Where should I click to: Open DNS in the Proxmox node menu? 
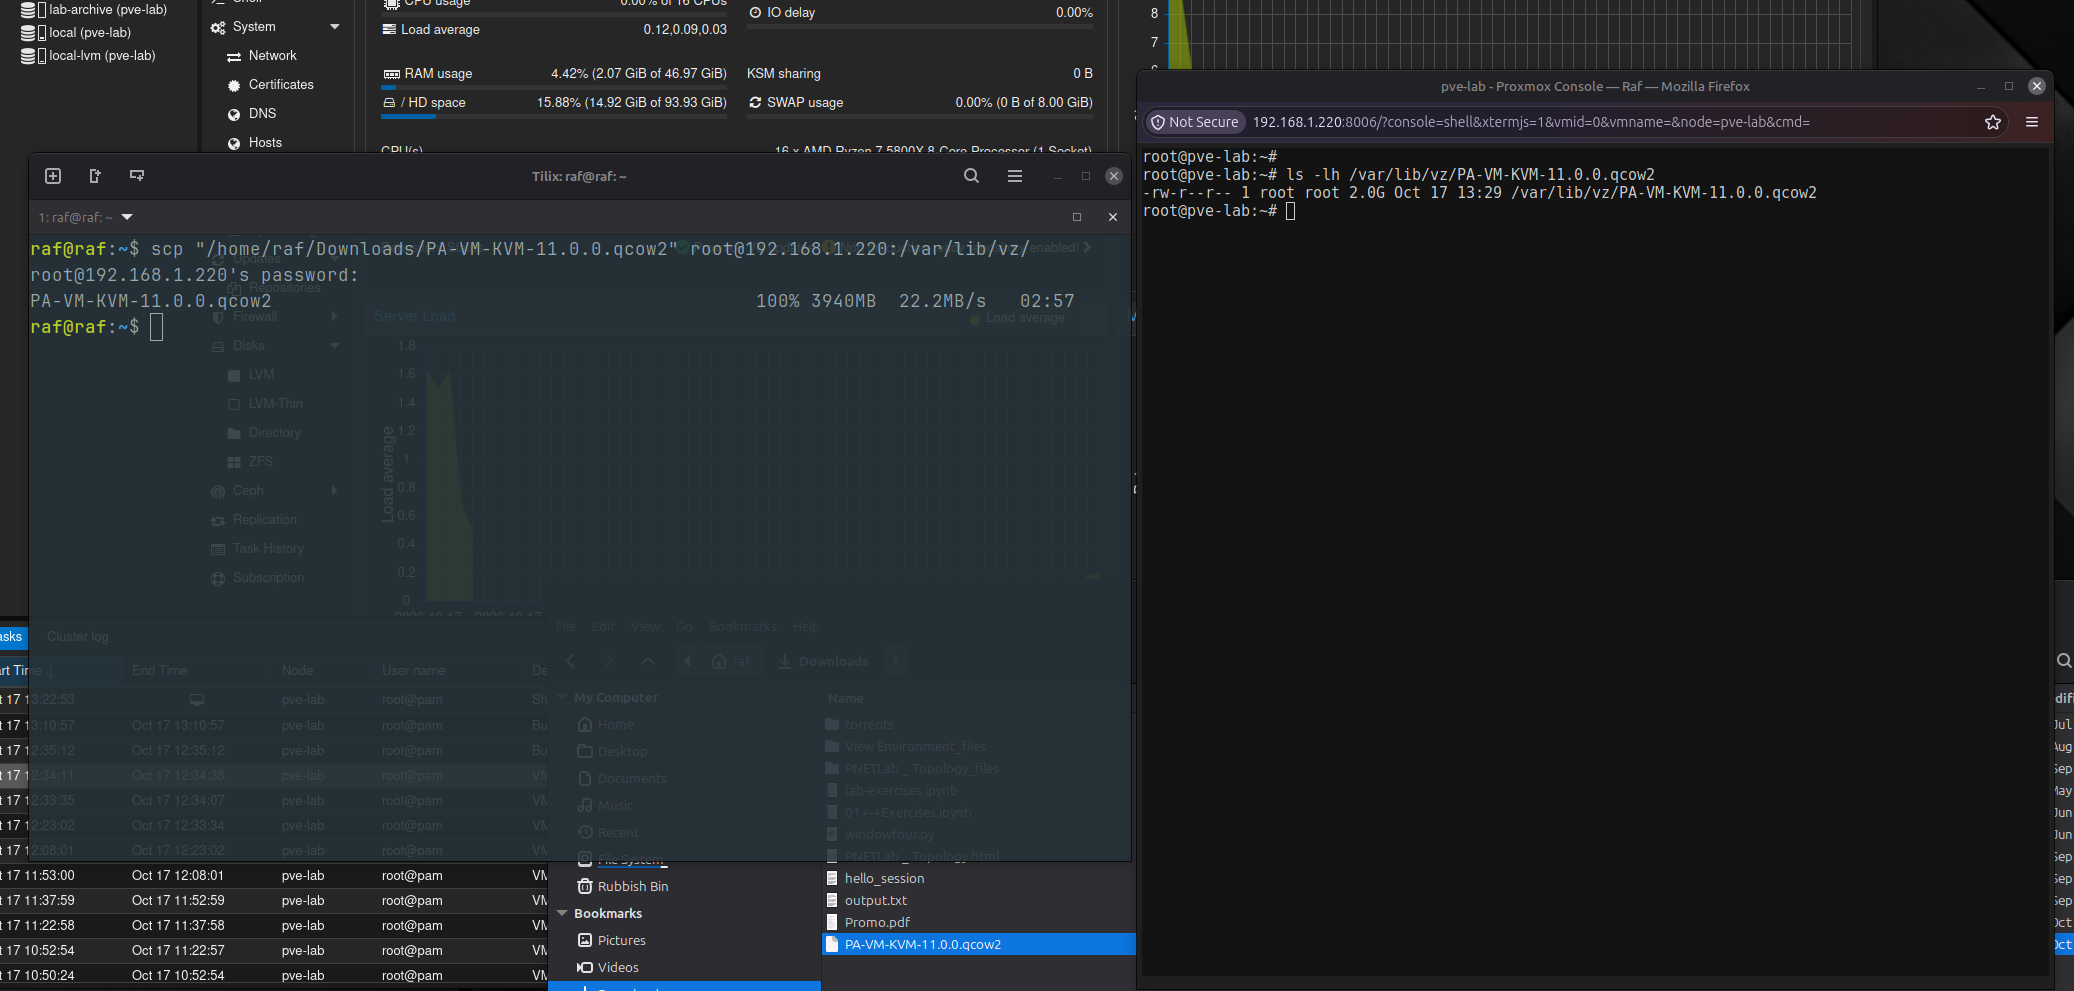point(262,114)
